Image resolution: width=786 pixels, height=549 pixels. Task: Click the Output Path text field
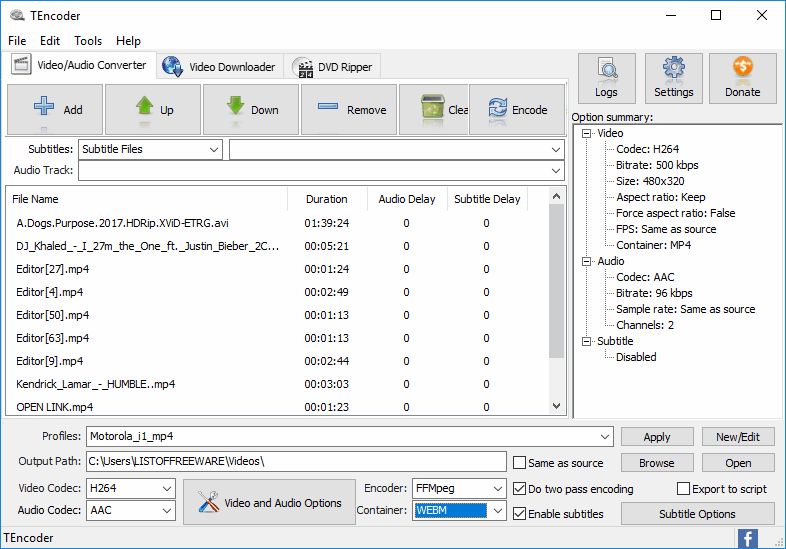pyautogui.click(x=296, y=461)
